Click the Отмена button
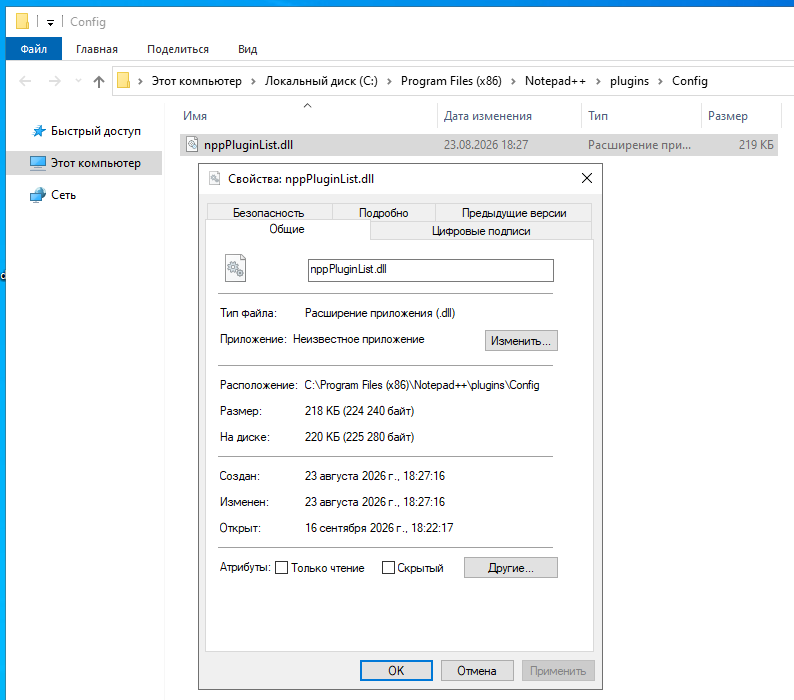Image resolution: width=794 pixels, height=700 pixels. [x=477, y=671]
